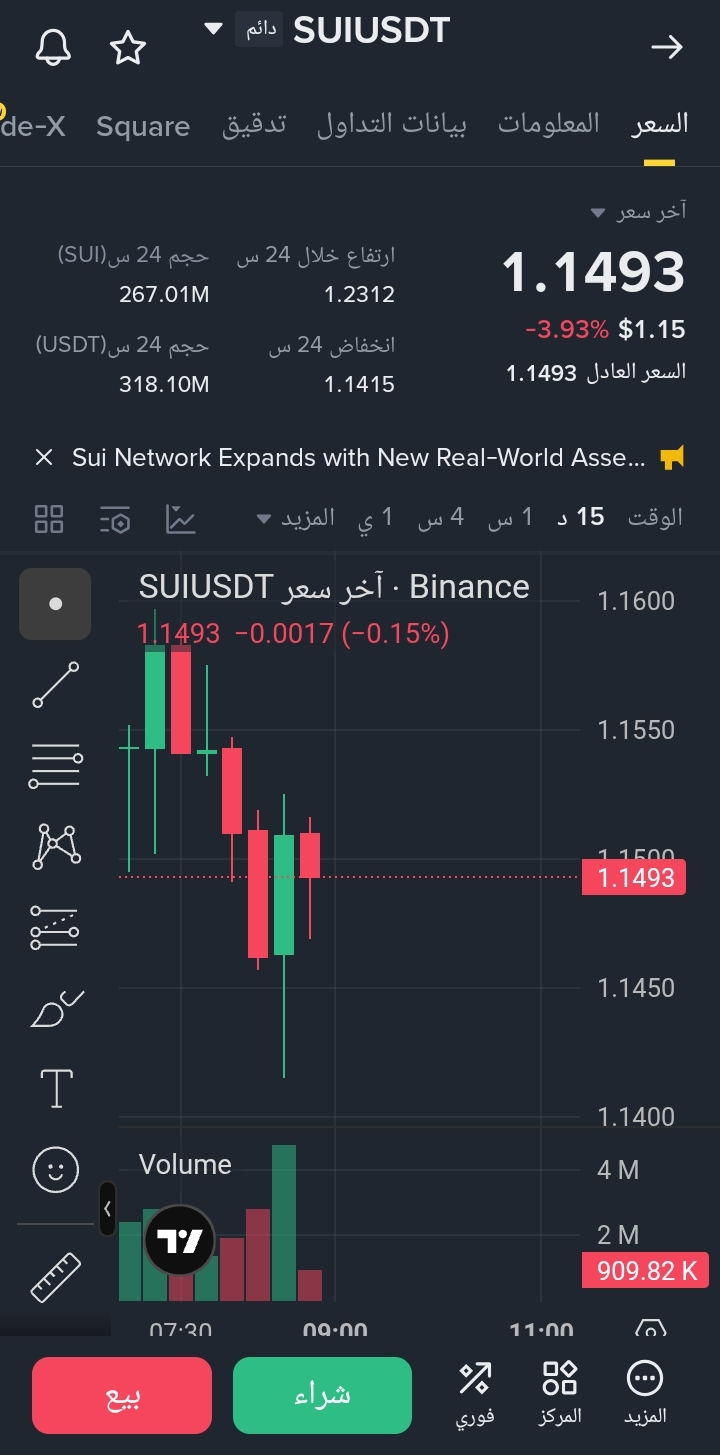Select the 15 minute timeframe
Viewport: 720px width, 1455px height.
pos(581,517)
